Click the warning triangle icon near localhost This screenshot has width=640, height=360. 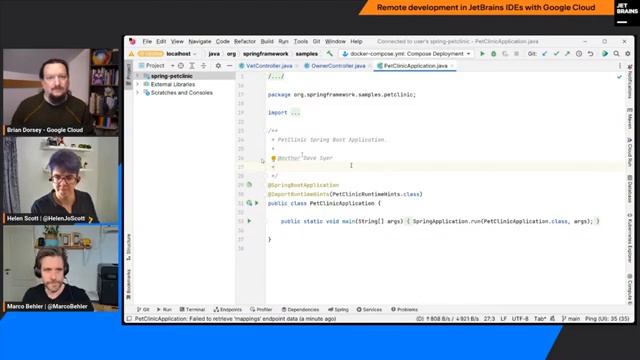[131, 54]
